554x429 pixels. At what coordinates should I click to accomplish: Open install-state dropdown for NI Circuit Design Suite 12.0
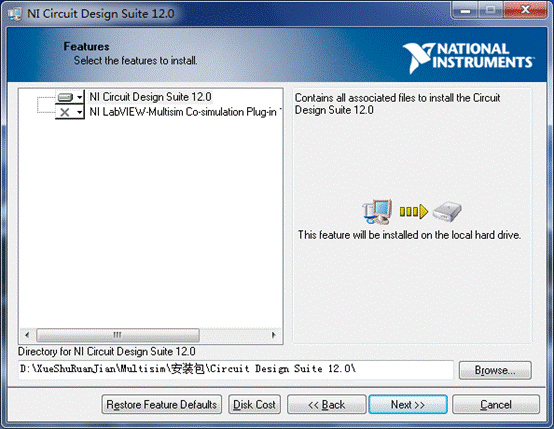click(70, 97)
